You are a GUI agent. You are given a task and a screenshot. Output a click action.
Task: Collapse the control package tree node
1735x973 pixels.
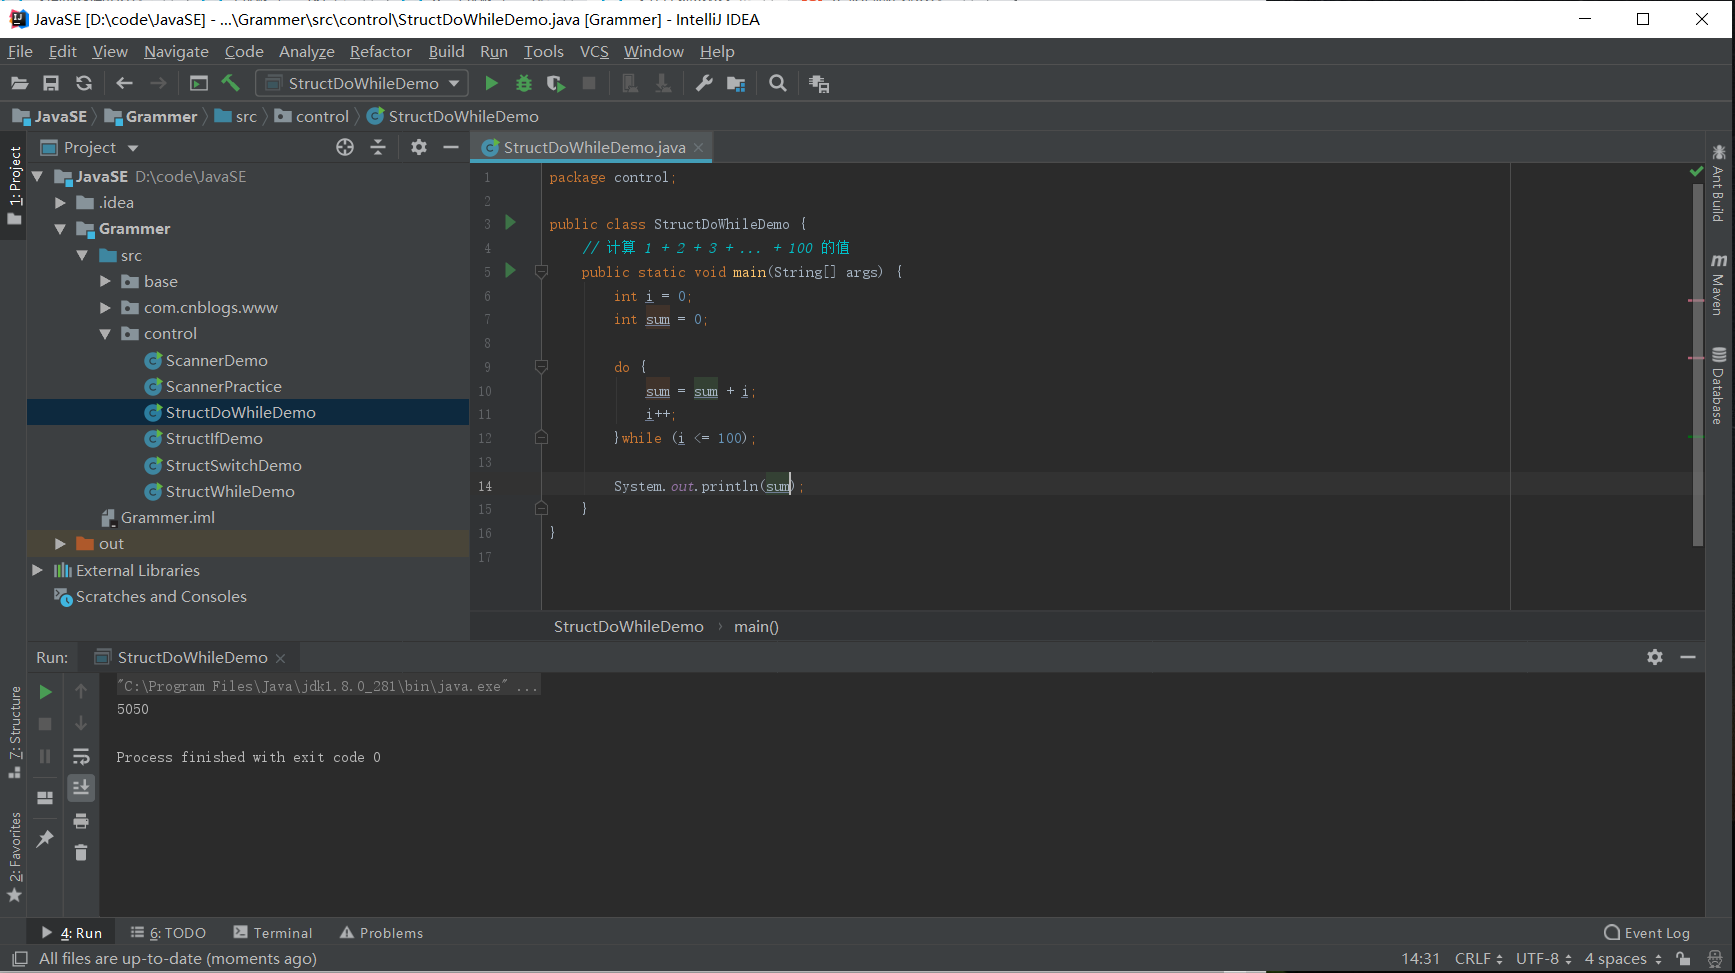(x=105, y=334)
